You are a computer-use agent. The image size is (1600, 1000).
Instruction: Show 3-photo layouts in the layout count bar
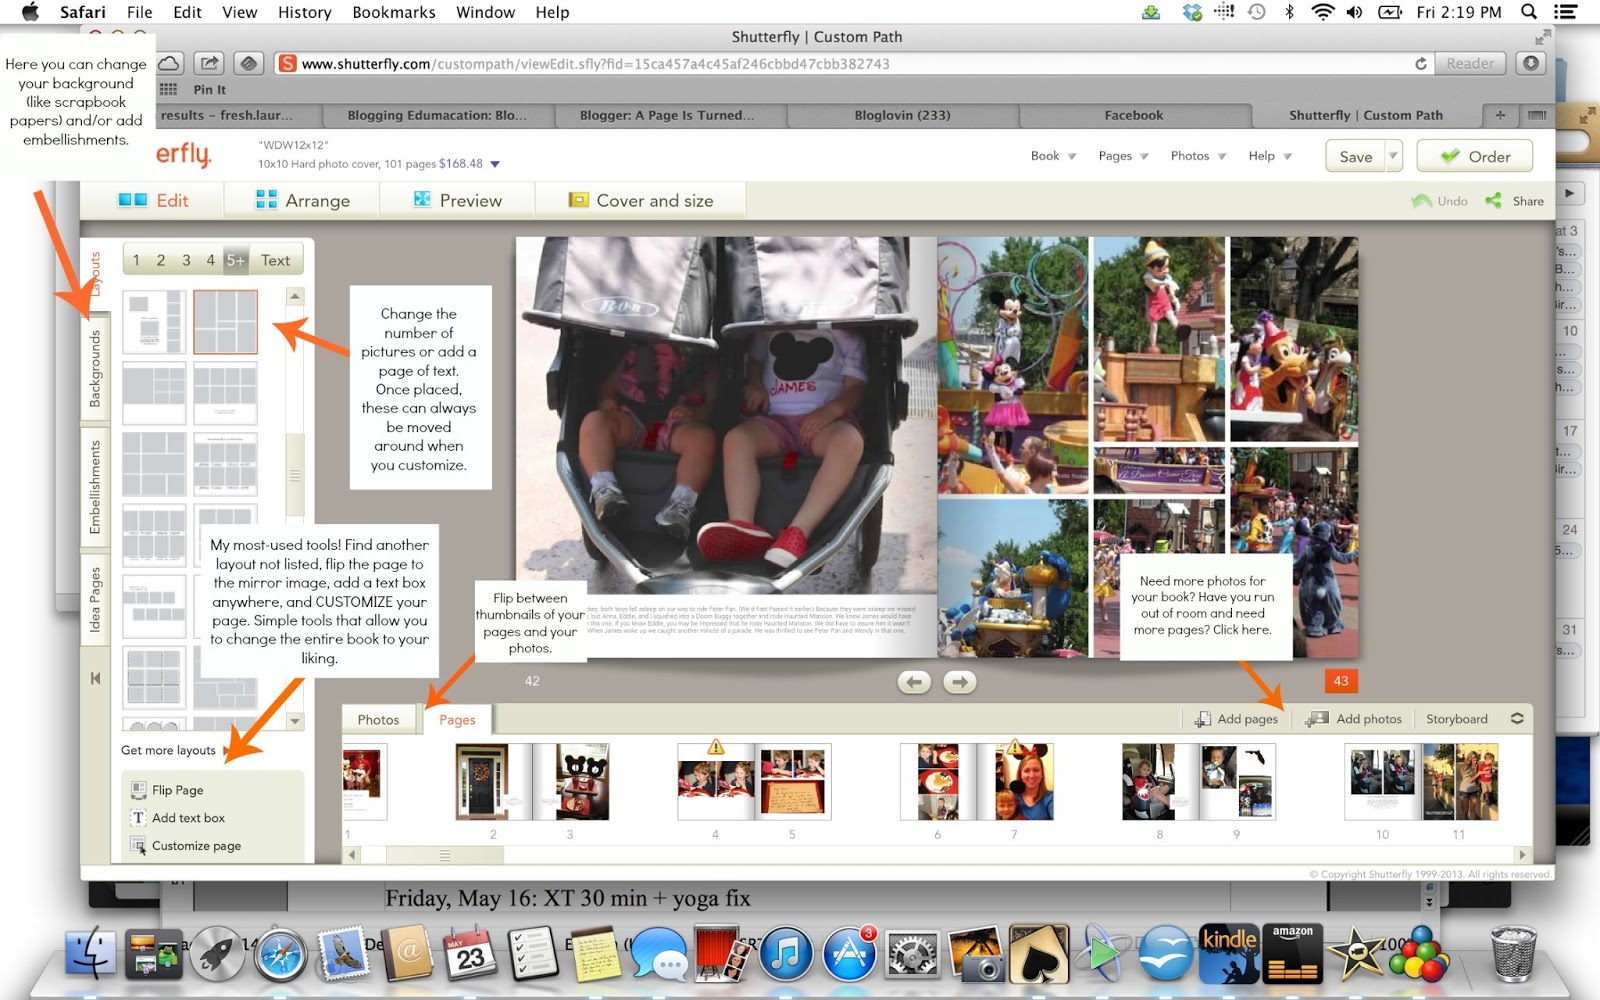coord(186,260)
